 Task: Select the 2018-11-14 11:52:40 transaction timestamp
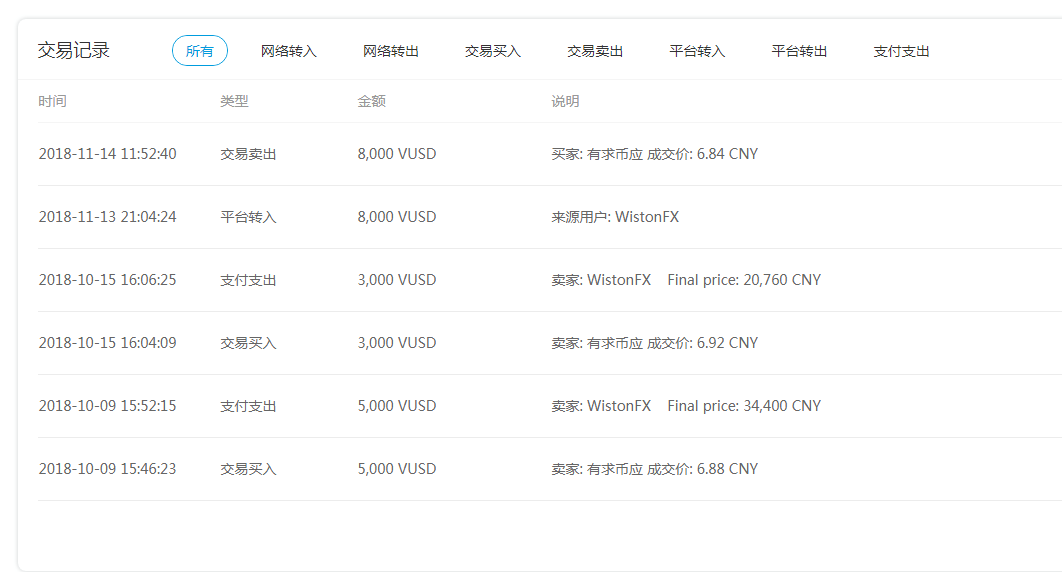pyautogui.click(x=107, y=154)
